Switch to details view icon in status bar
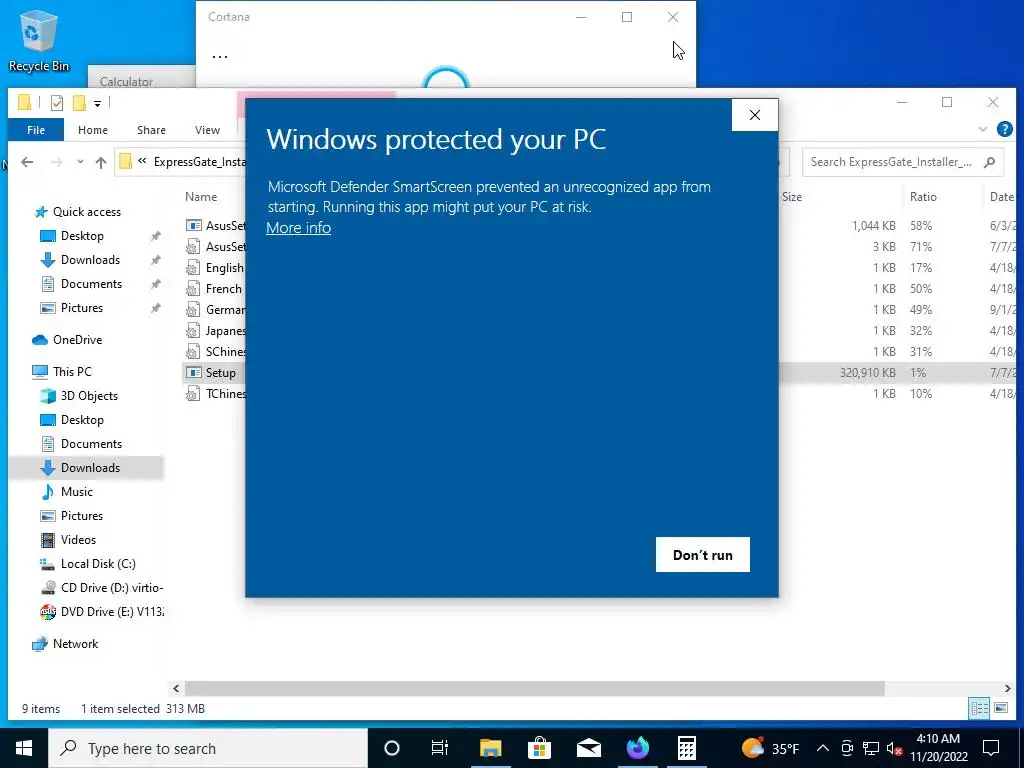The image size is (1024, 768). pyautogui.click(x=979, y=708)
